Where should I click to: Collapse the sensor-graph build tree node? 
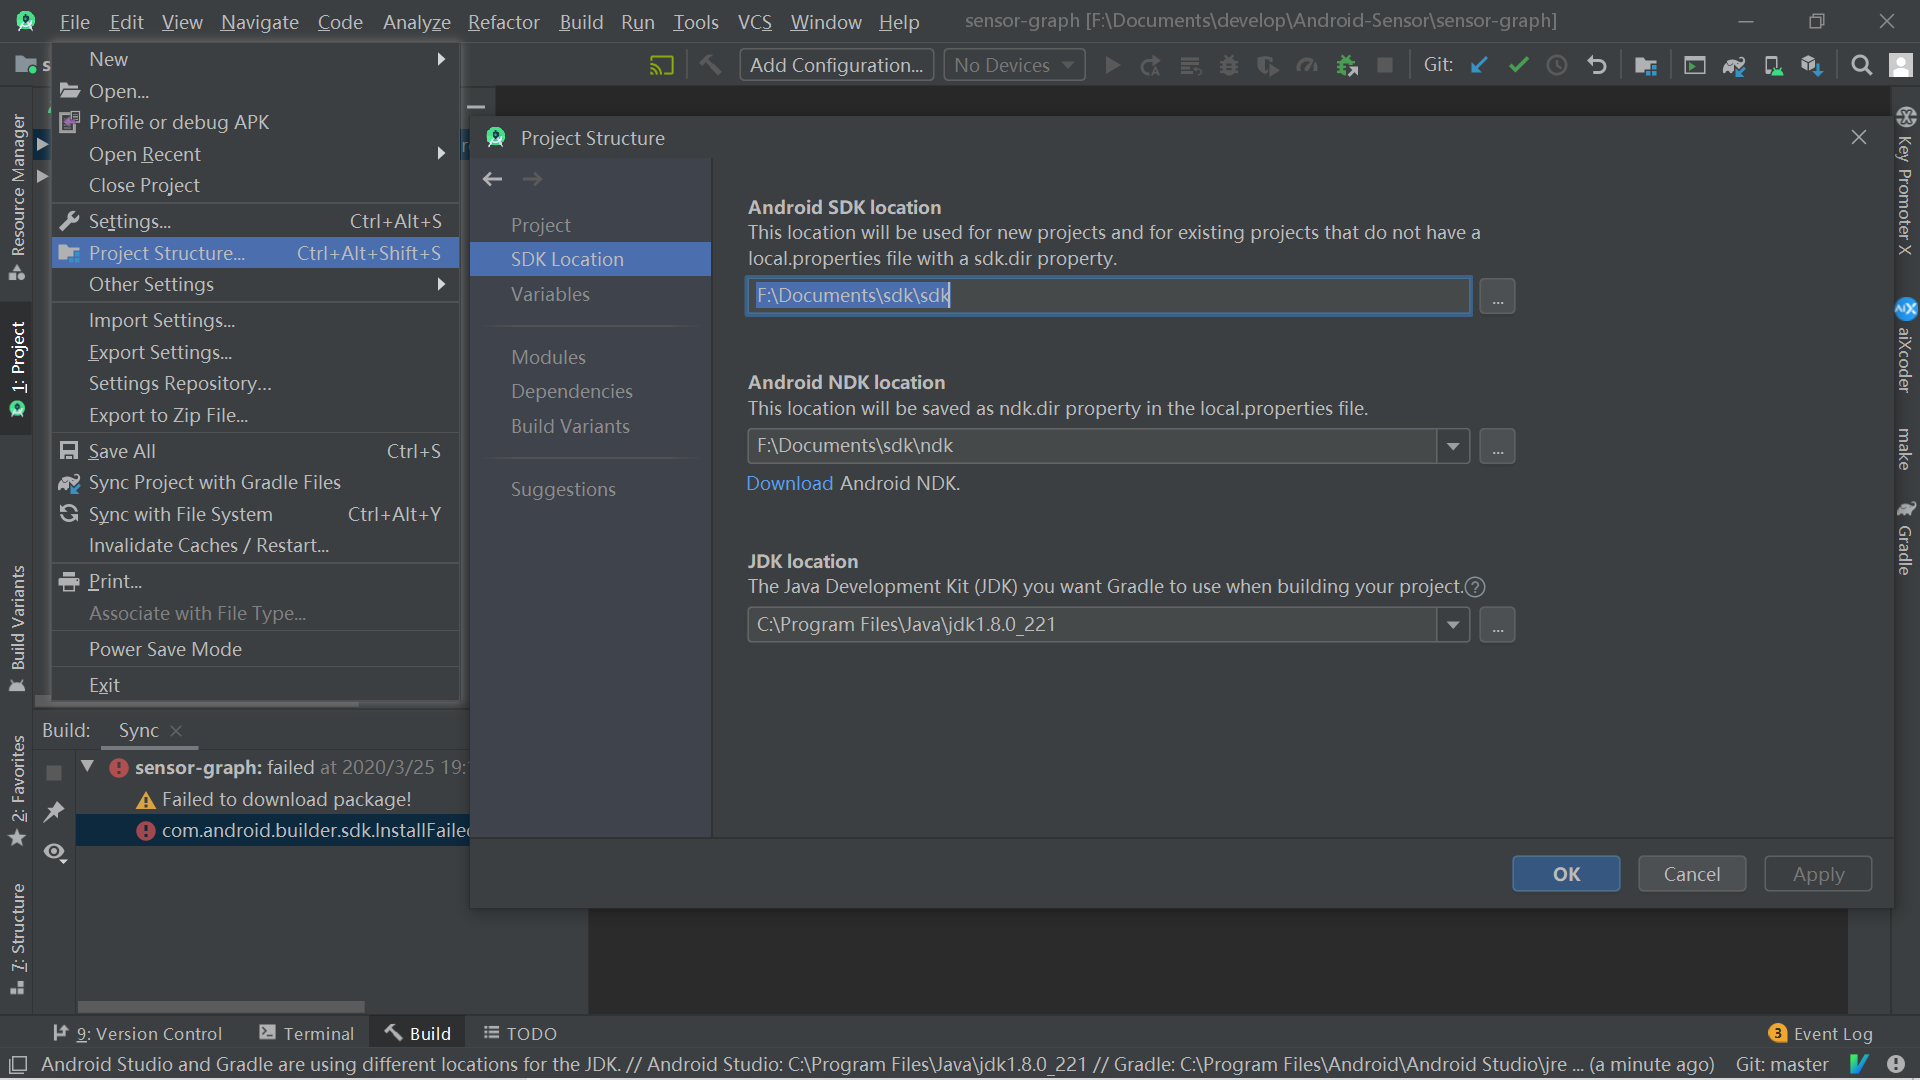click(x=88, y=767)
